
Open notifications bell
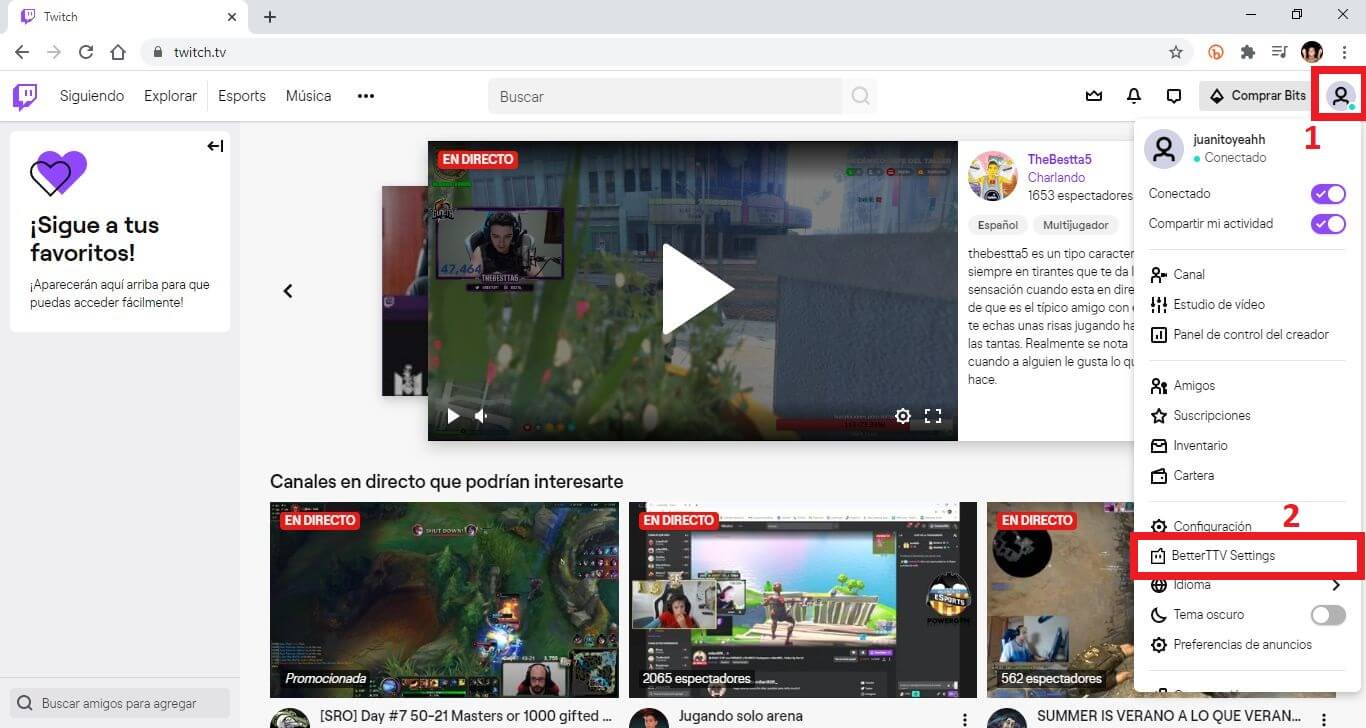[x=1134, y=96]
